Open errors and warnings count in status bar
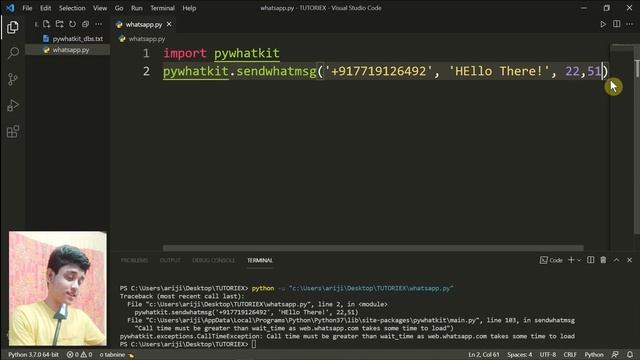 (79, 354)
